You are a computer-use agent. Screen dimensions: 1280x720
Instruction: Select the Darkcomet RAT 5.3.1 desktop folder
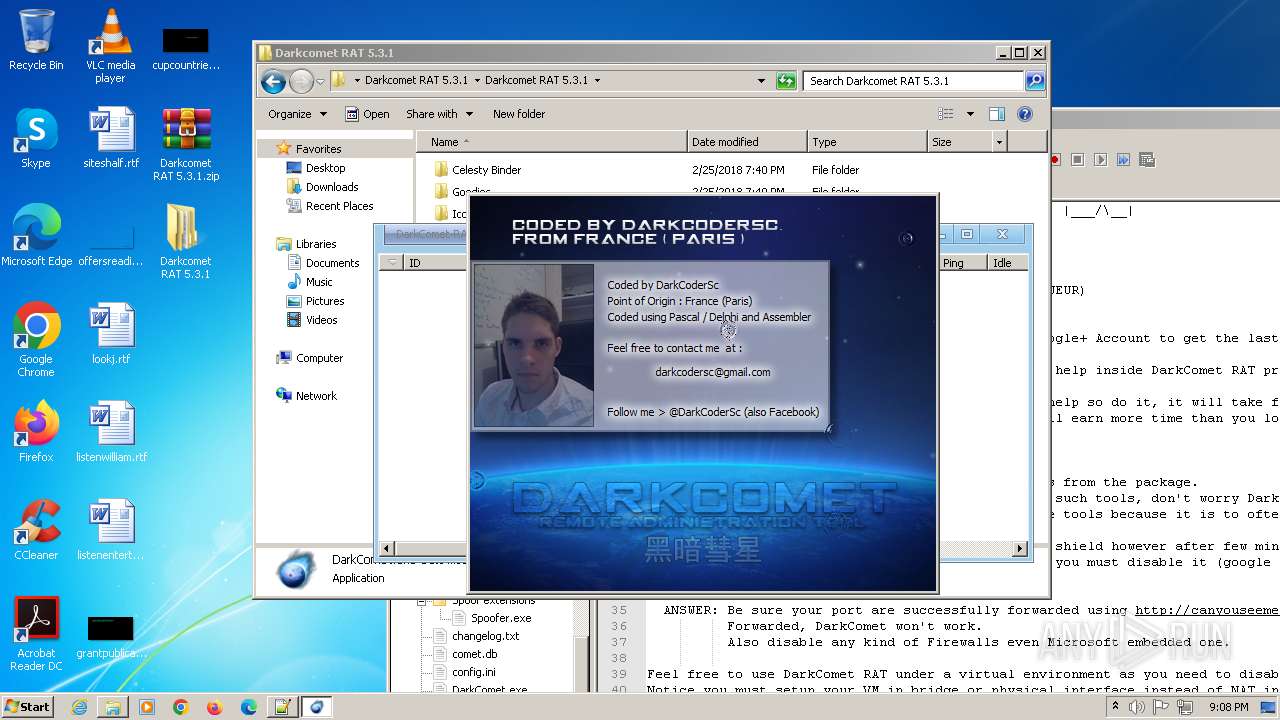click(186, 242)
